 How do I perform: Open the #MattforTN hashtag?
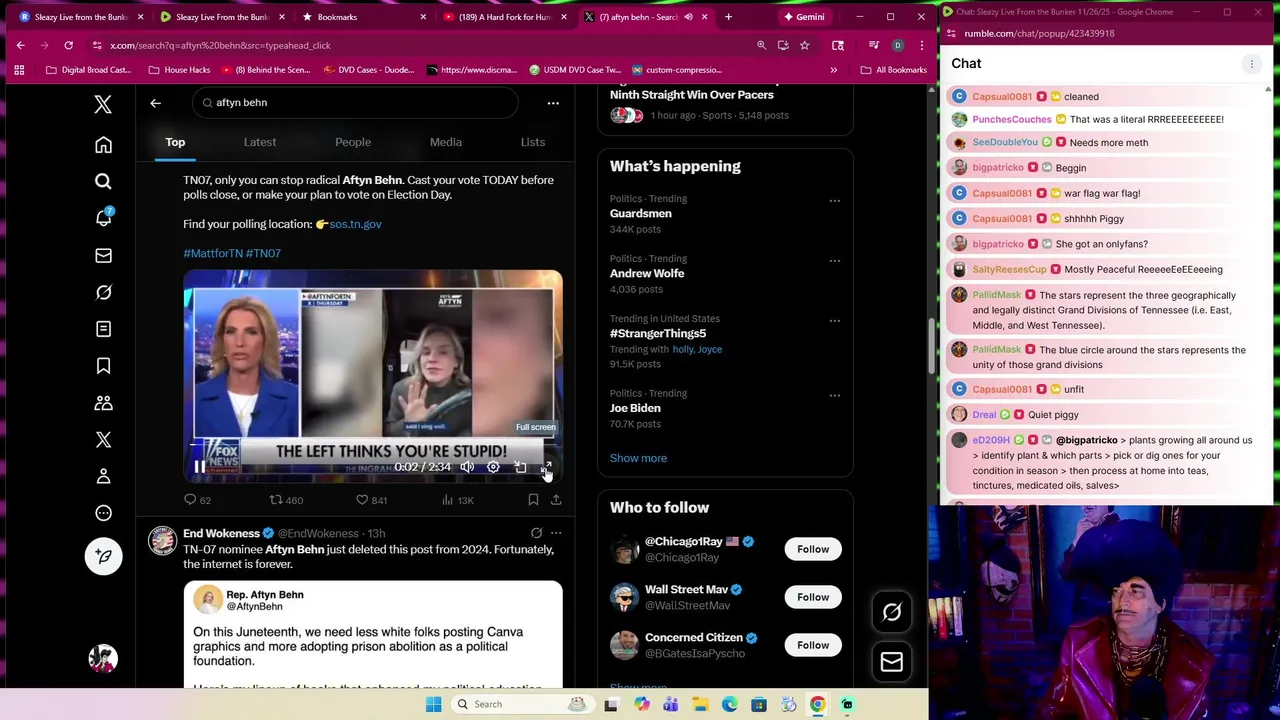point(213,253)
